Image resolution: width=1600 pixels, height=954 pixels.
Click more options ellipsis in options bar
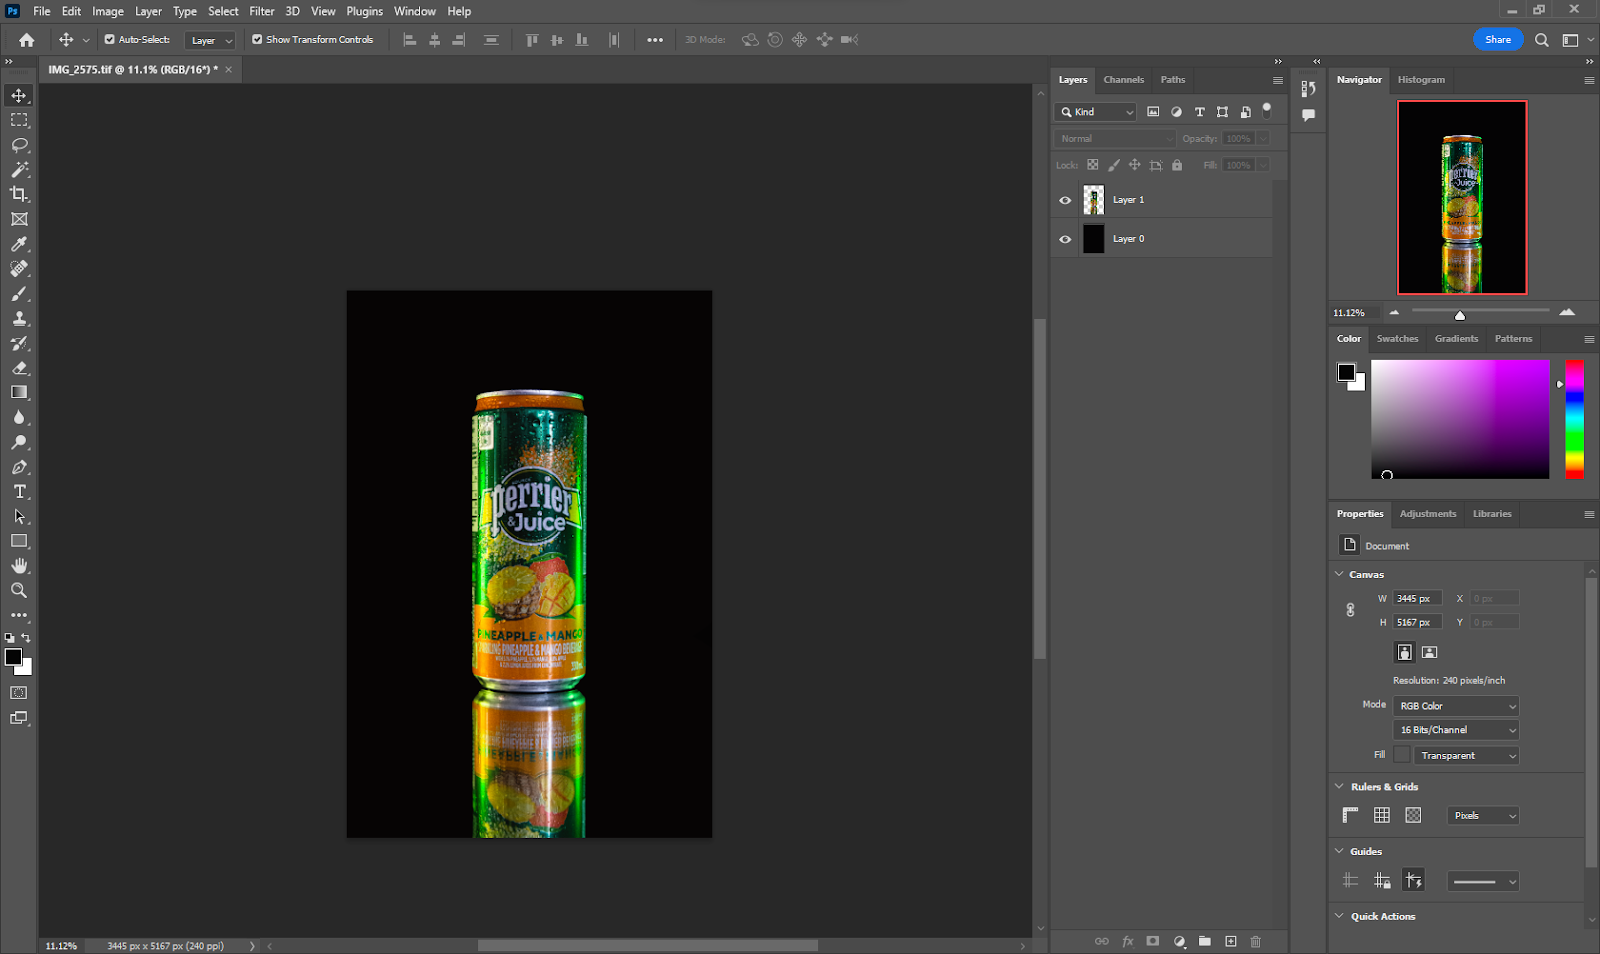pyautogui.click(x=655, y=40)
